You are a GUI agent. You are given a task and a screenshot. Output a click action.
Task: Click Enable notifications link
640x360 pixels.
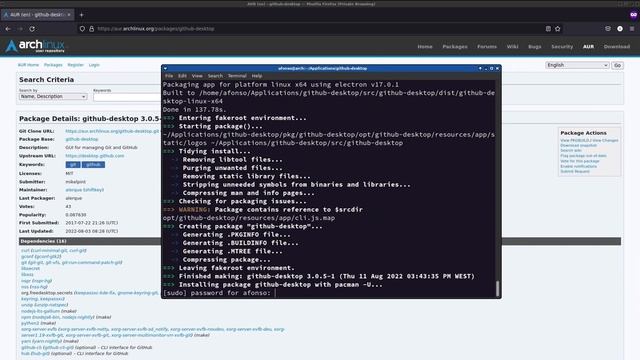click(x=578, y=167)
